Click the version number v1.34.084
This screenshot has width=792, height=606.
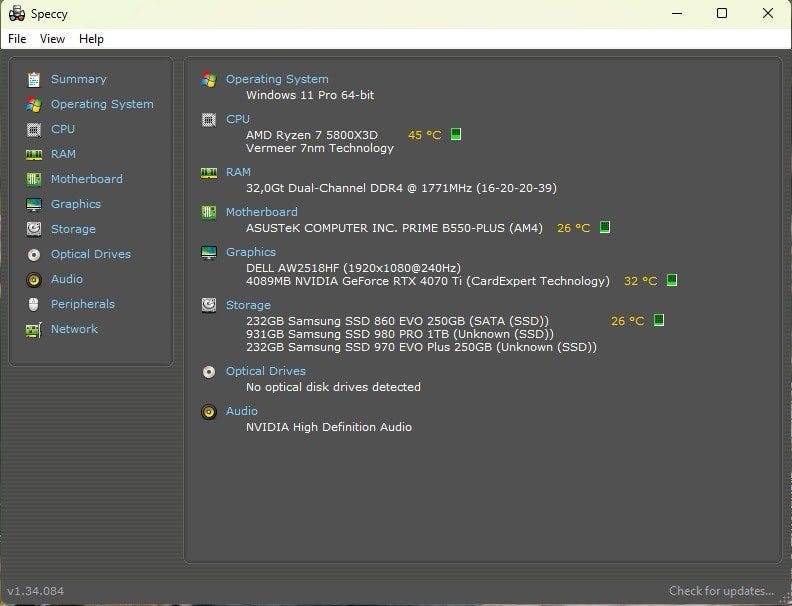tap(36, 591)
